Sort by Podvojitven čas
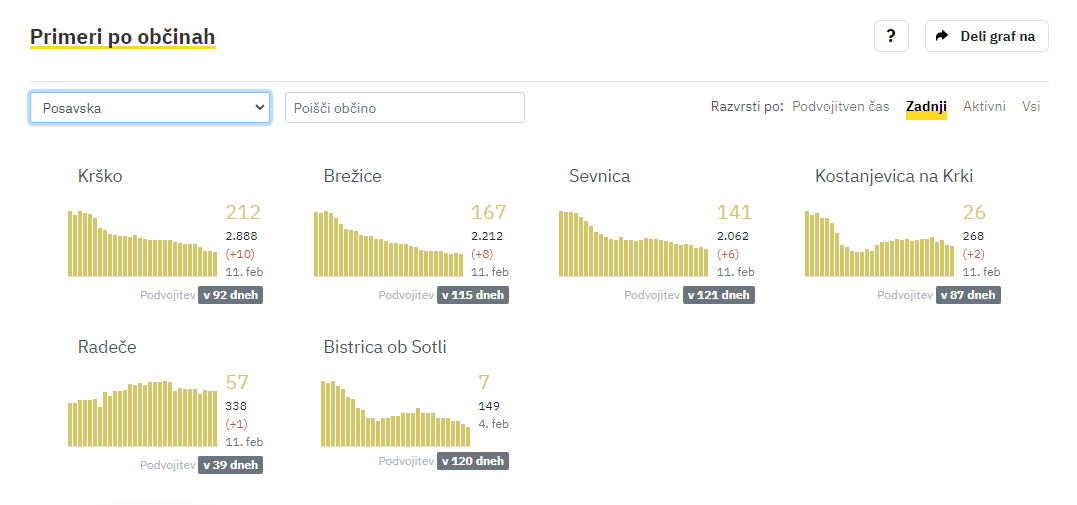 pyautogui.click(x=840, y=106)
